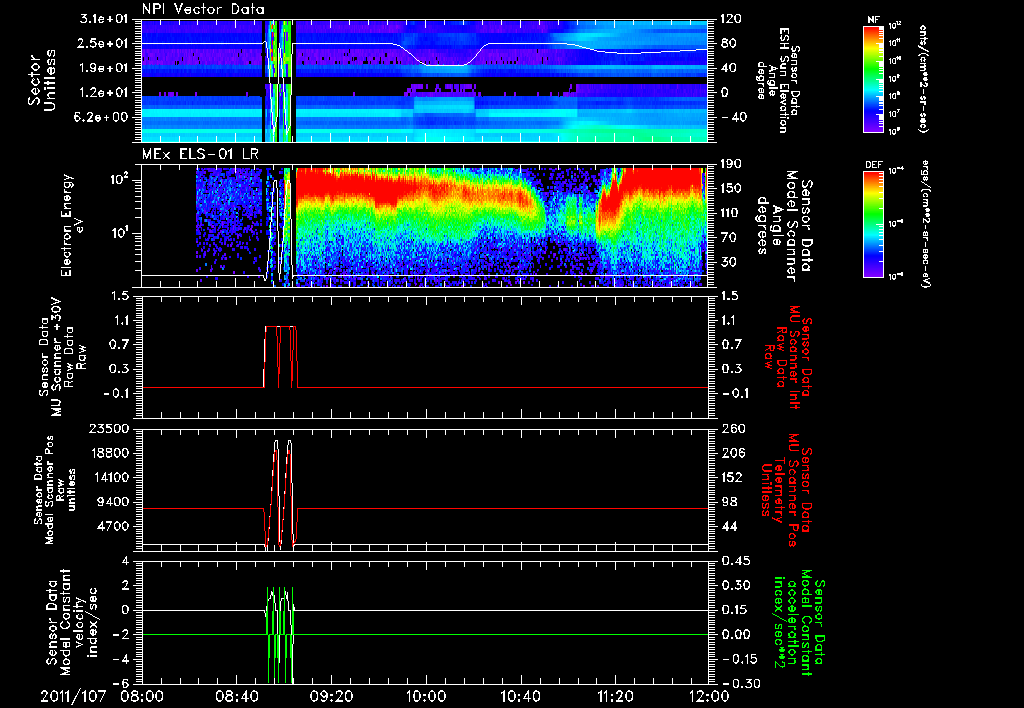
Task: Click the 11:20 time axis label
Action: (x=615, y=696)
